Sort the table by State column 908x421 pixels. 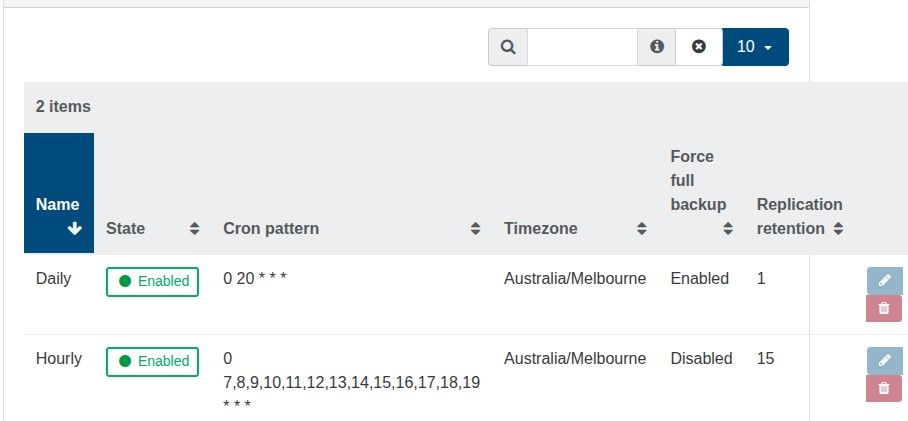point(194,229)
